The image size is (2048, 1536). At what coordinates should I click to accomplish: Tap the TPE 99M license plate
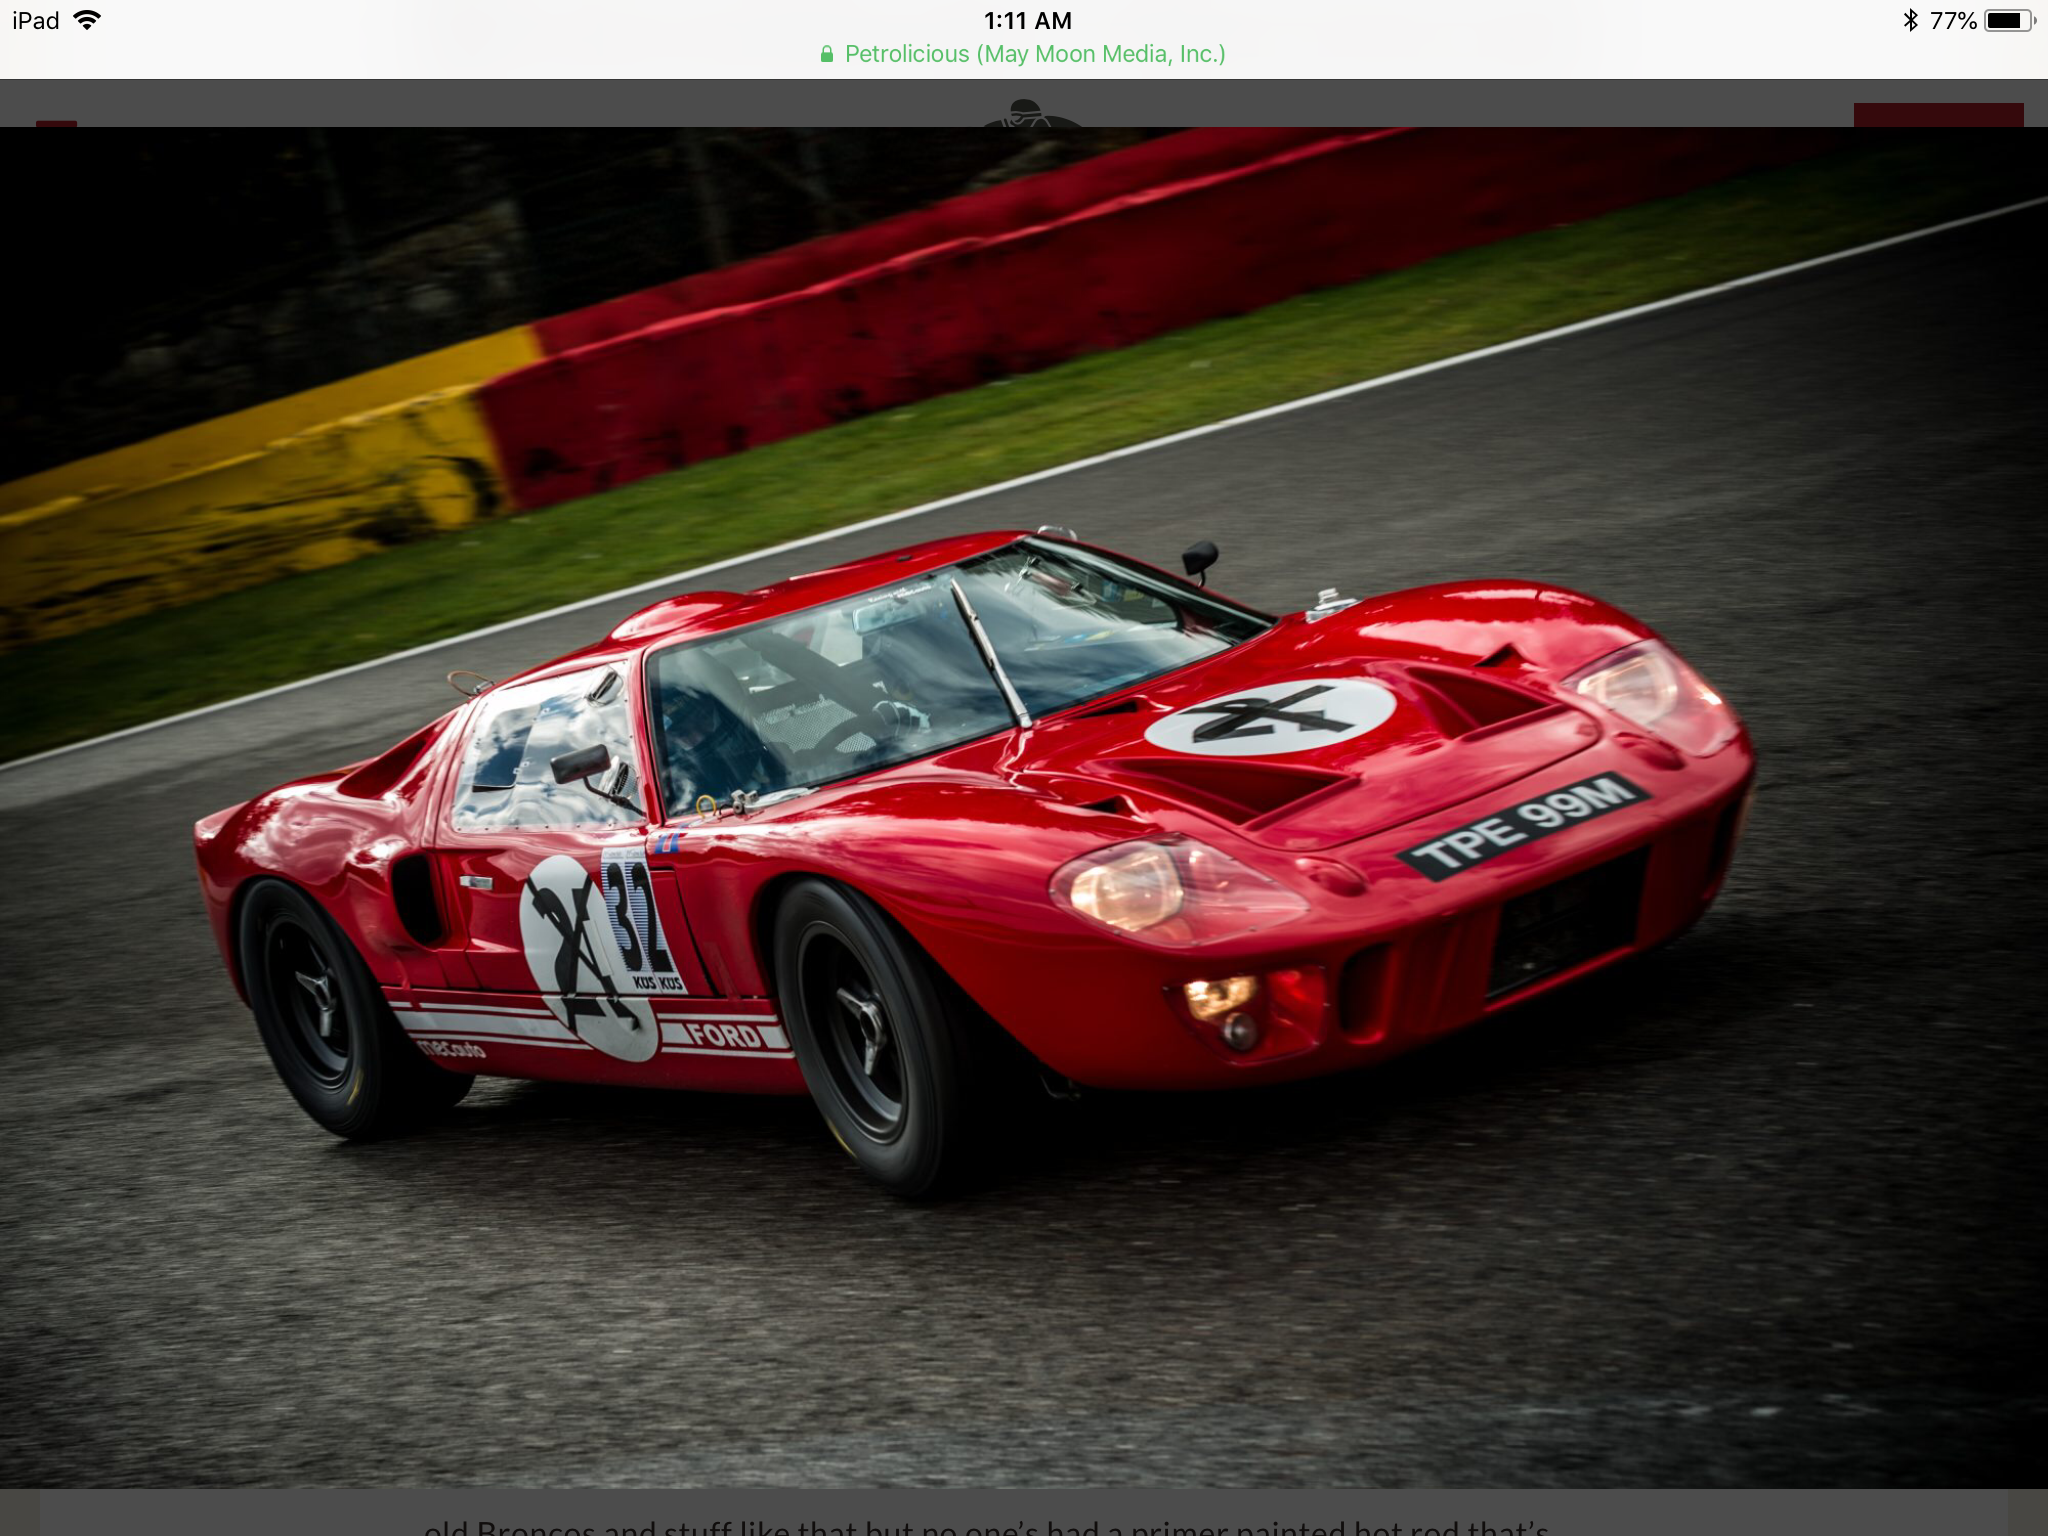(1523, 826)
